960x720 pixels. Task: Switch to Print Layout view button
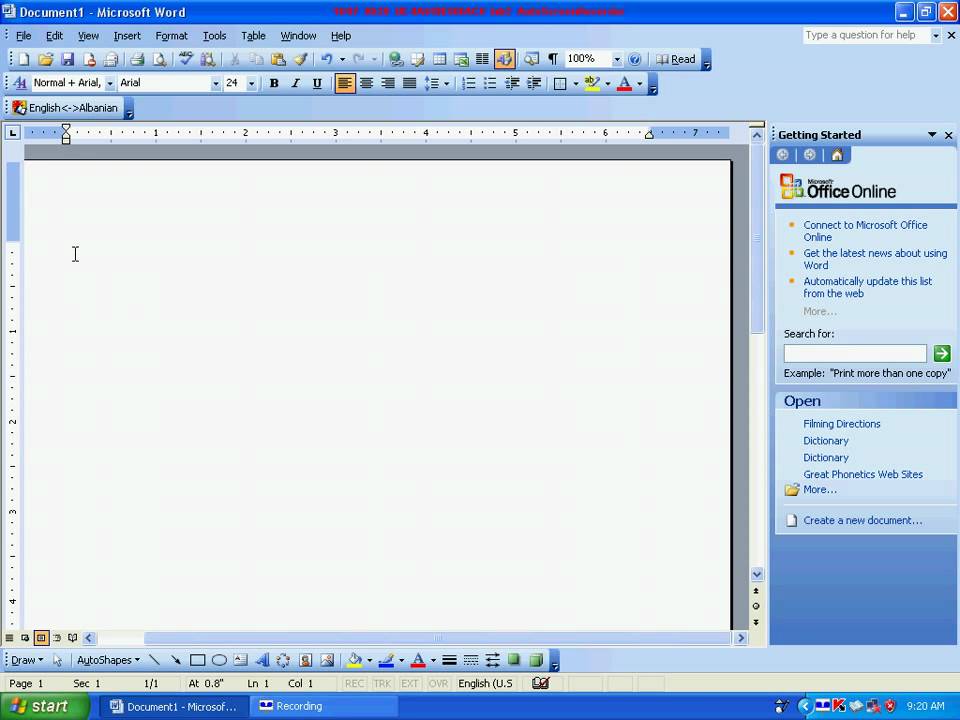[40, 638]
